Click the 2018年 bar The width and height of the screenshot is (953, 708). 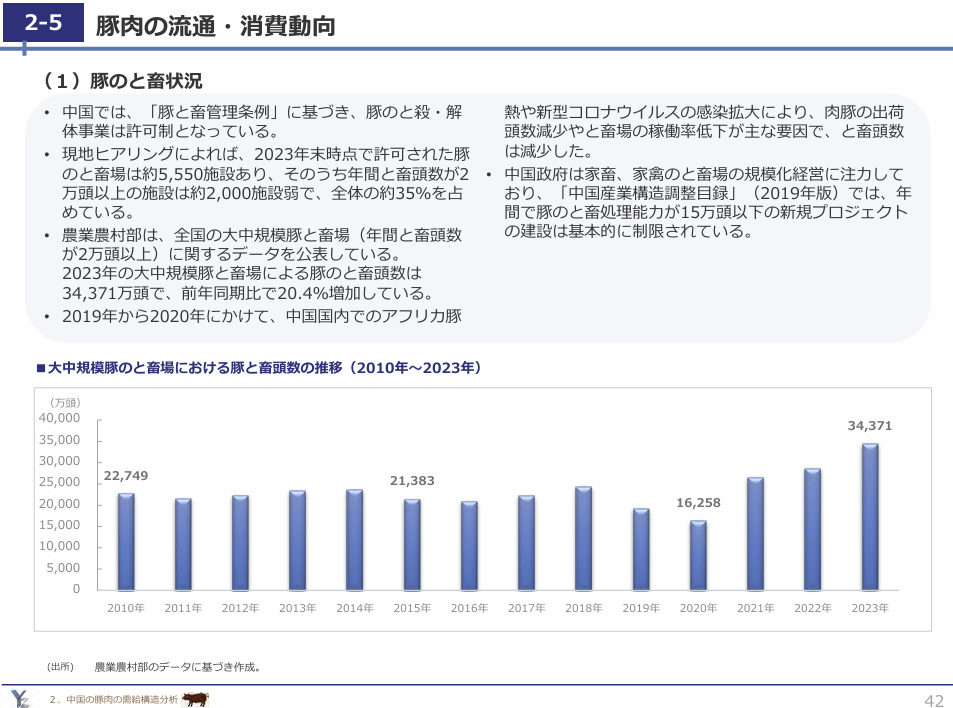(x=583, y=538)
